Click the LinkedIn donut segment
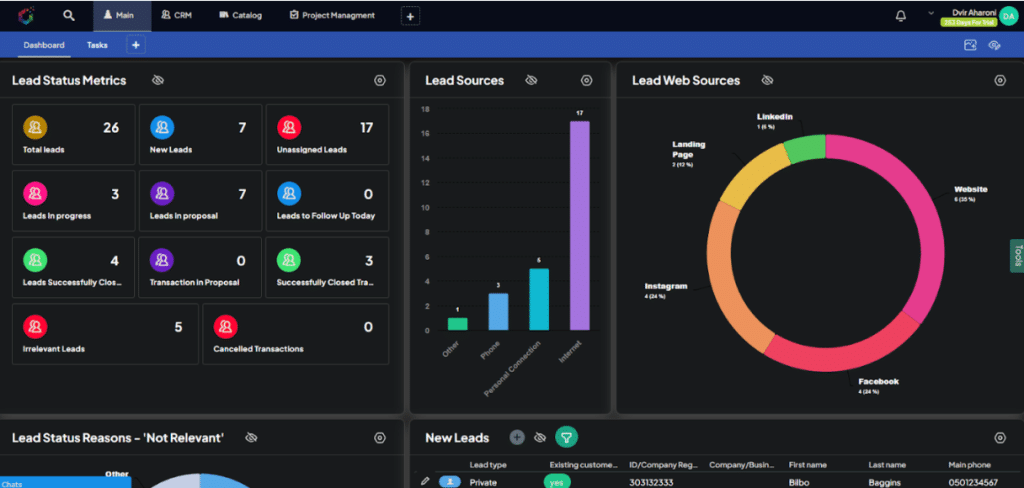 coord(805,147)
